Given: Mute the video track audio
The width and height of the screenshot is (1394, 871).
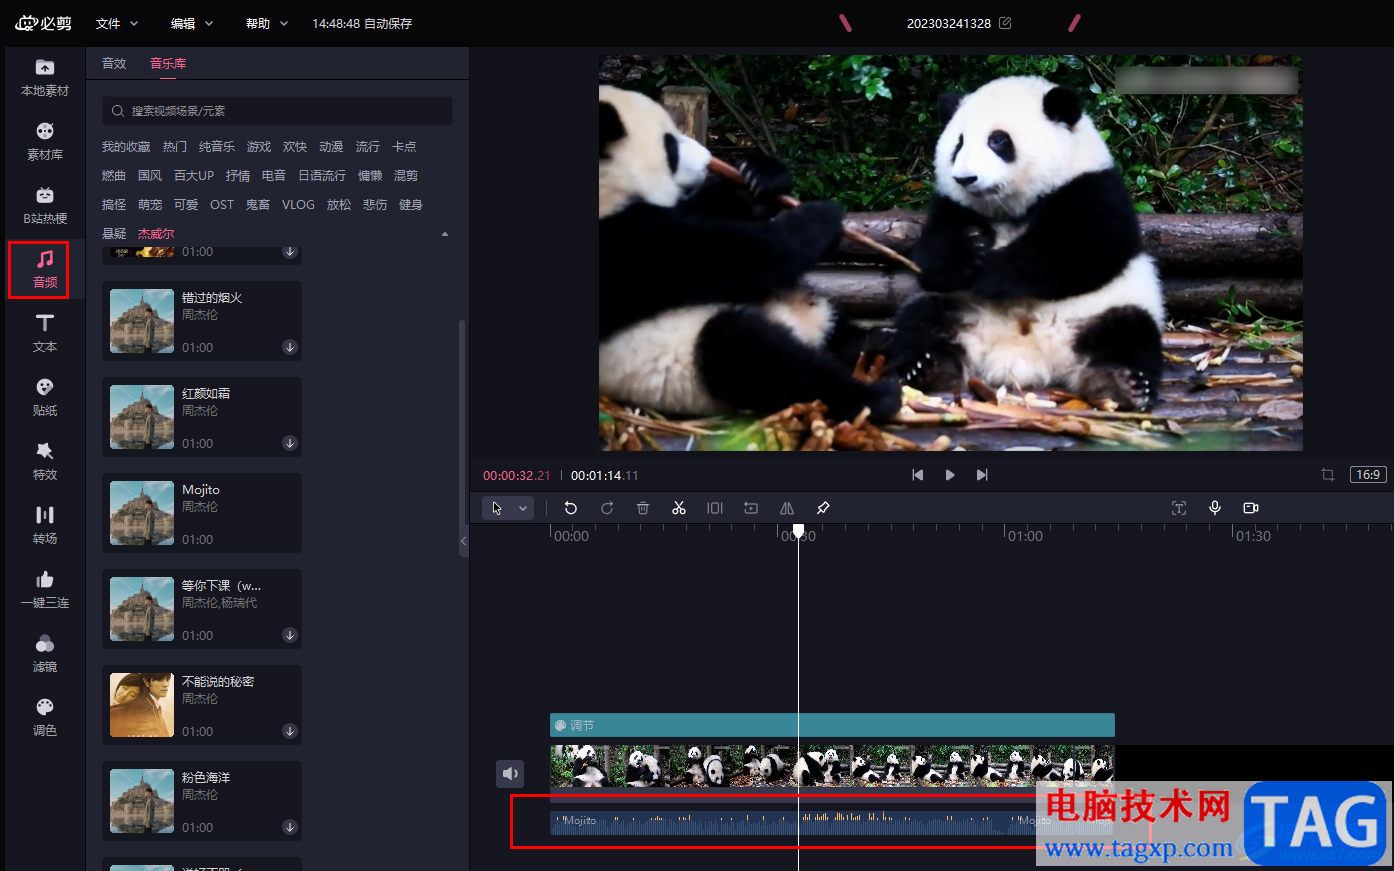Looking at the screenshot, I should click(x=510, y=773).
